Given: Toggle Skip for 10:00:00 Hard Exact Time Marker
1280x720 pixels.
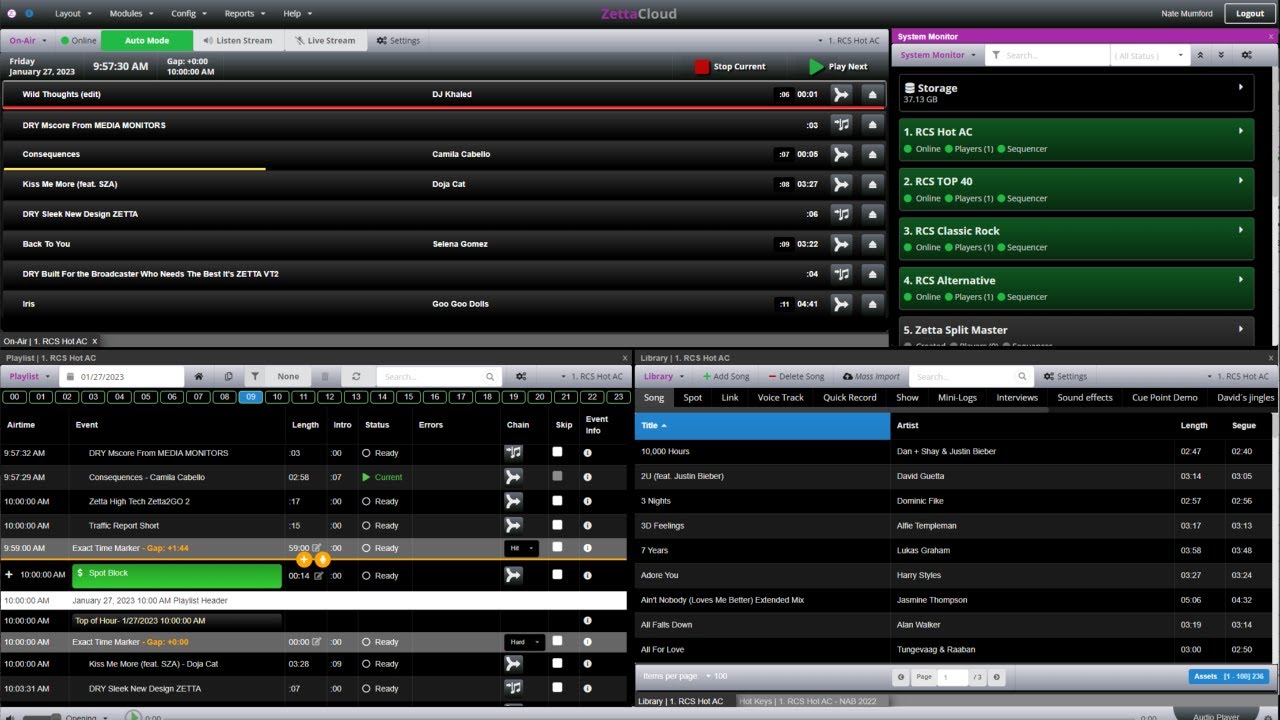Looking at the screenshot, I should 557,641.
